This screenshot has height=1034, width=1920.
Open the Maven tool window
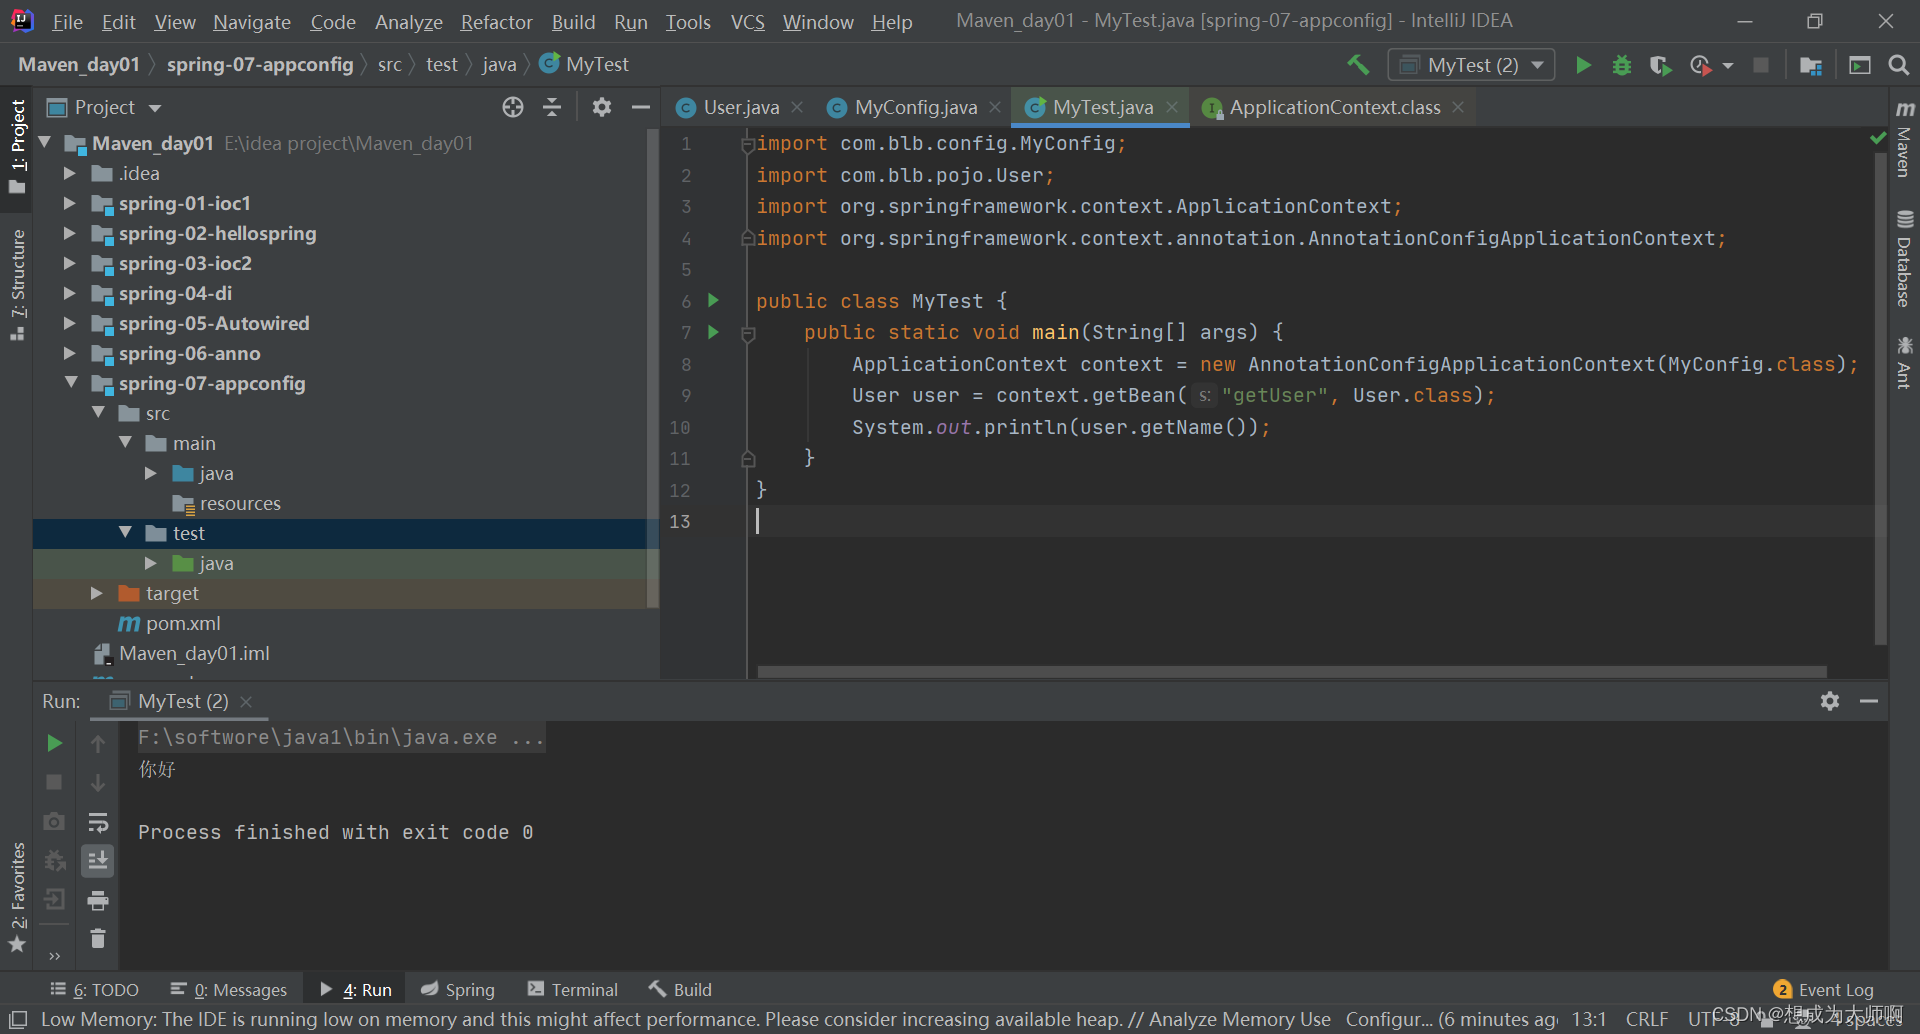[x=1905, y=139]
